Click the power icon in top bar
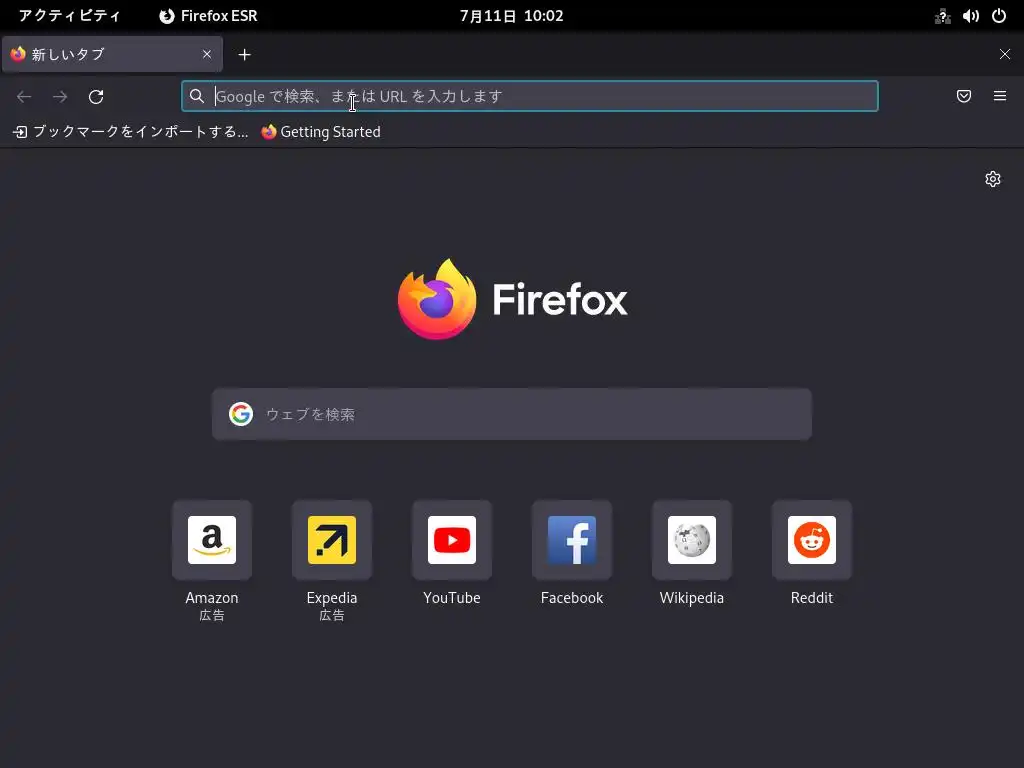This screenshot has width=1024, height=768. click(999, 16)
